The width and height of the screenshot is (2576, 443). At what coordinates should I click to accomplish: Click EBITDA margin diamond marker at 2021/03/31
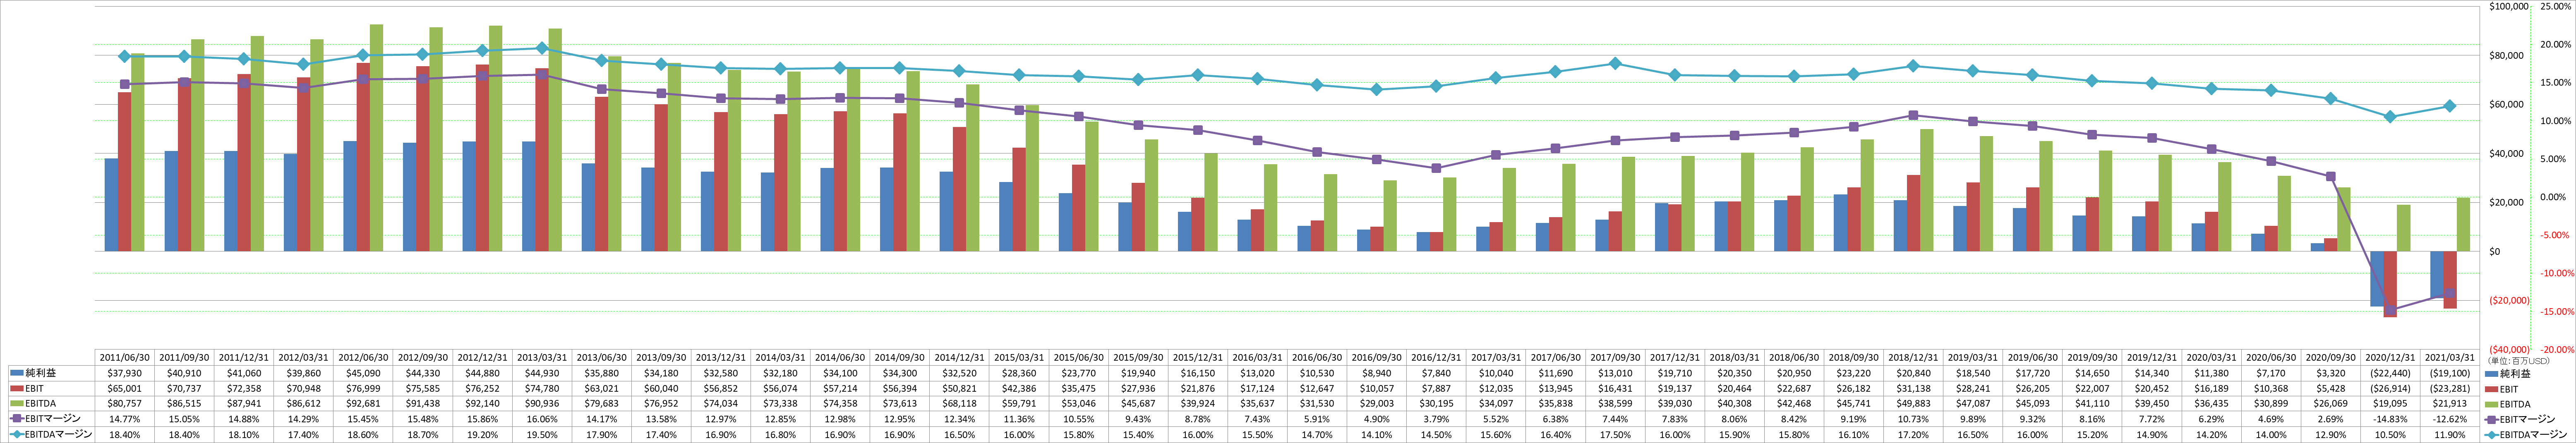point(2450,106)
